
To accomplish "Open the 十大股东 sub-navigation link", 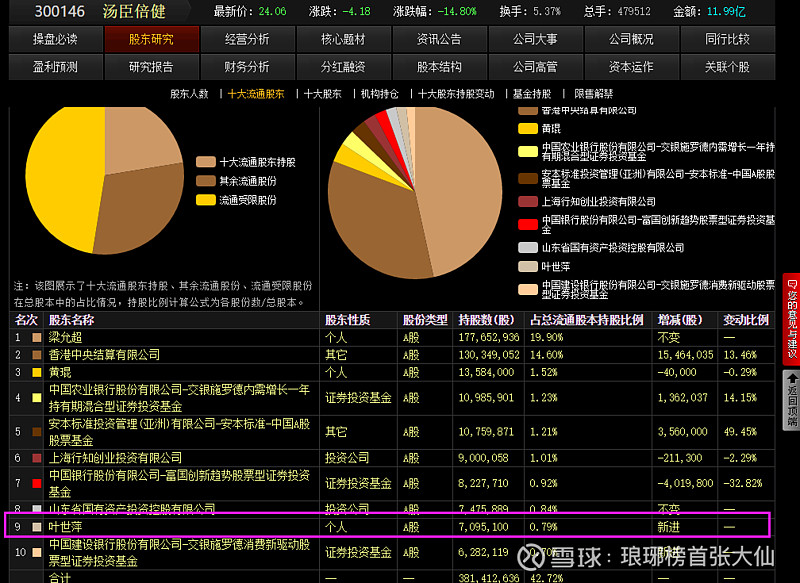I will [x=322, y=94].
